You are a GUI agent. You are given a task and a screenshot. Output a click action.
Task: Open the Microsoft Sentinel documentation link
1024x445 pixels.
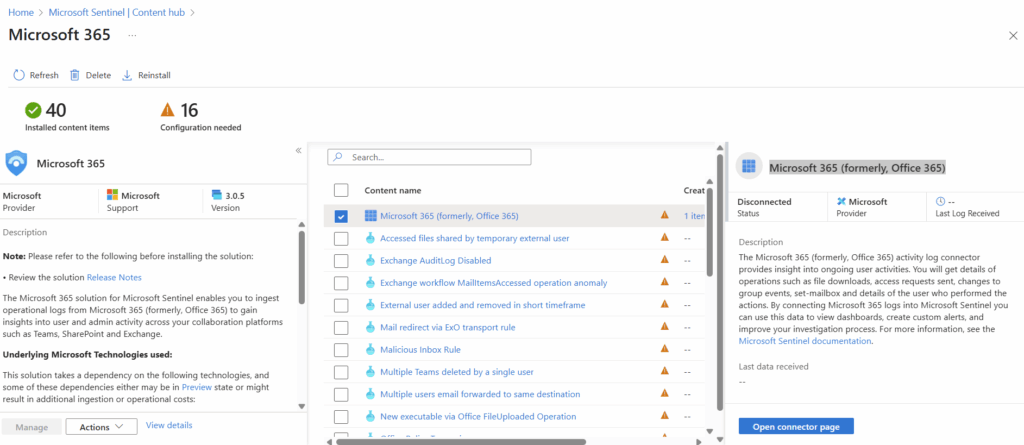[805, 340]
